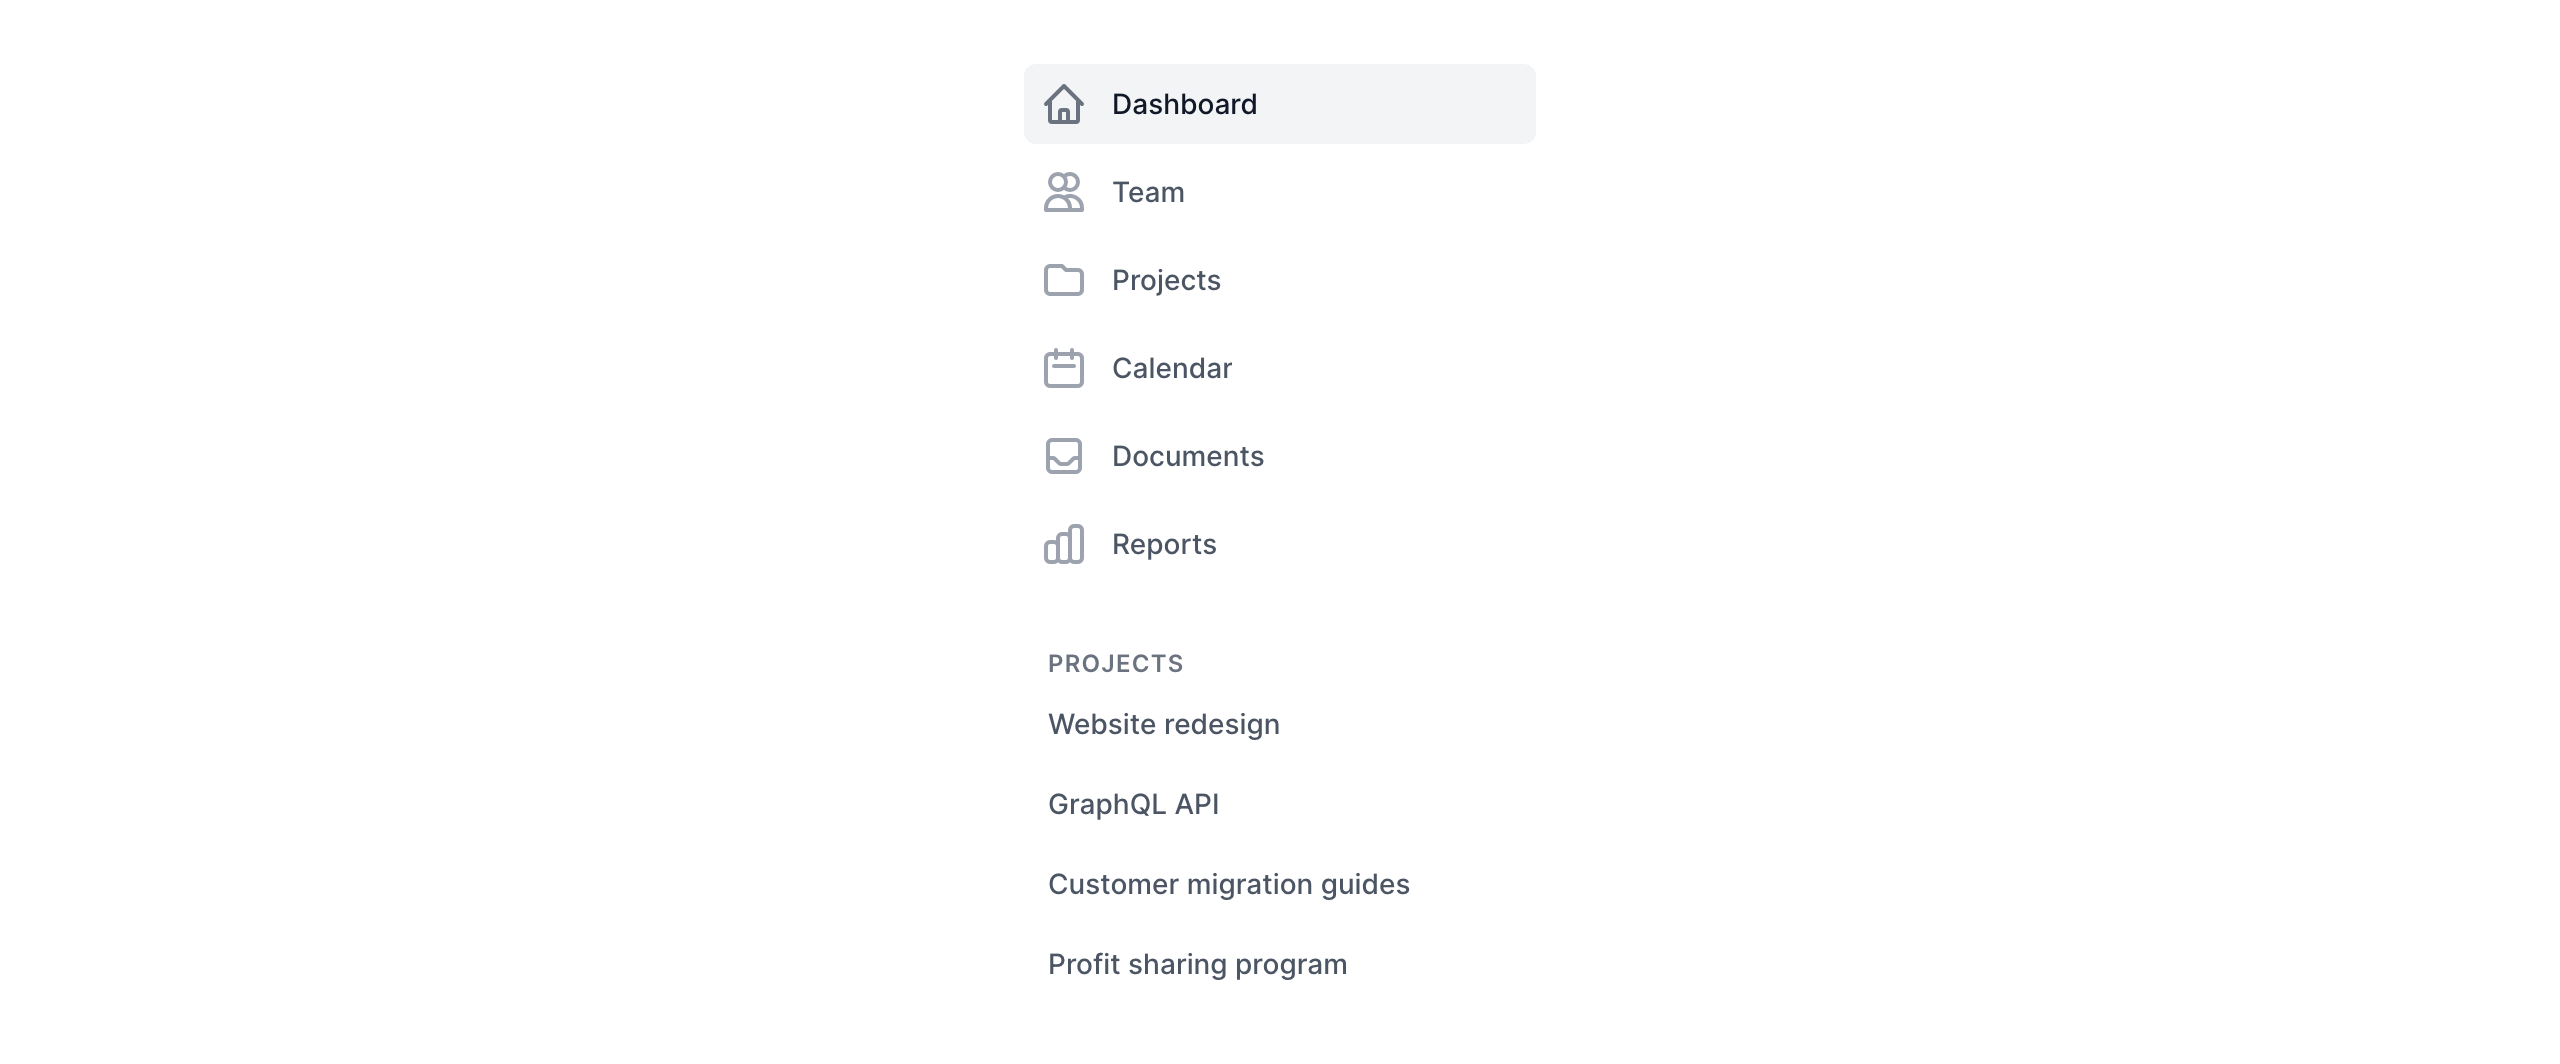This screenshot has width=2560, height=1064.
Task: Click the Reports bar chart icon
Action: click(1063, 544)
